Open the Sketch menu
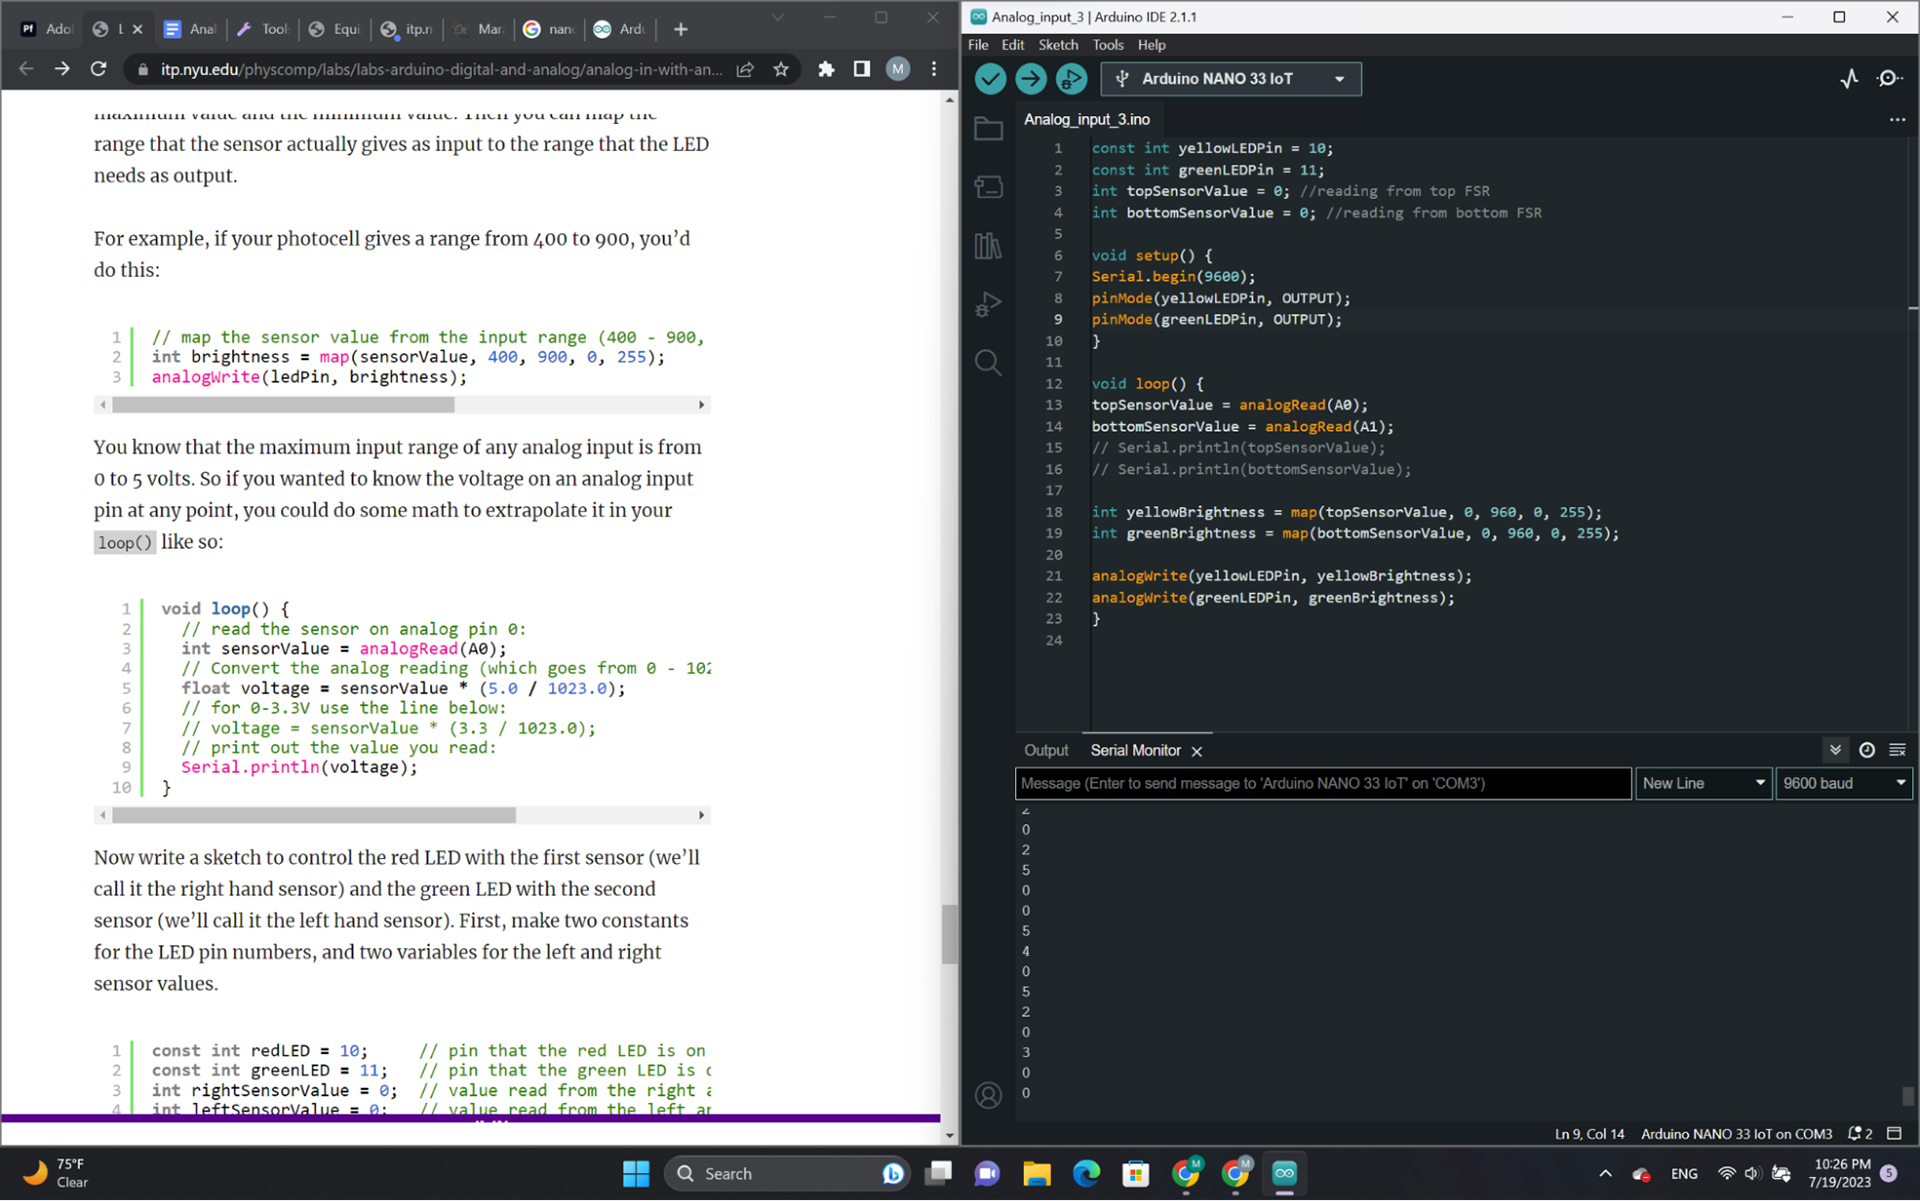 (x=1058, y=45)
